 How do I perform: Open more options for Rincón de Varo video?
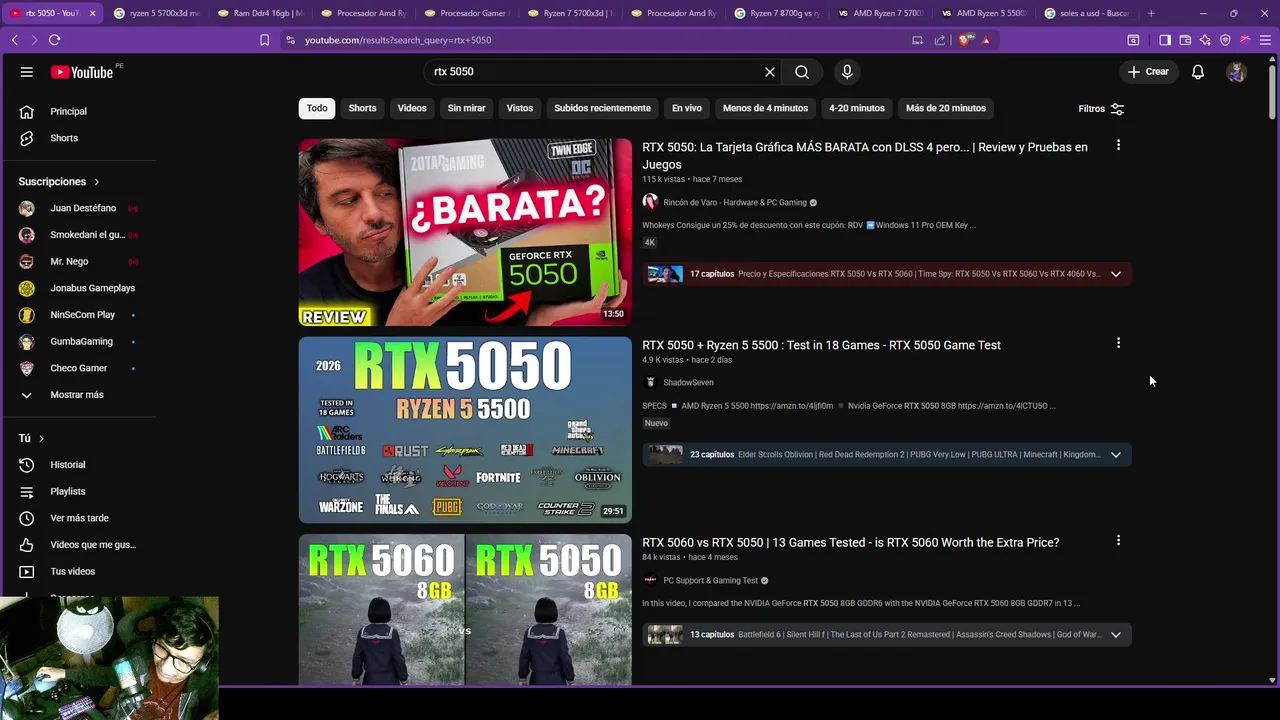pyautogui.click(x=1118, y=146)
